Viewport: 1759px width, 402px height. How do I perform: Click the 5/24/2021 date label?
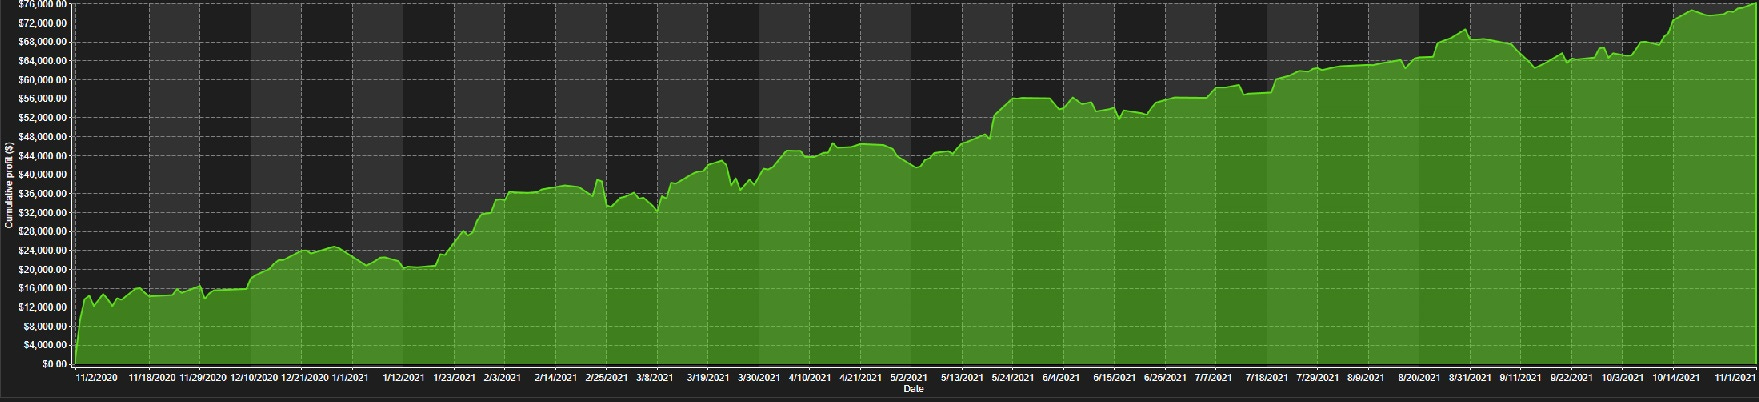point(1012,379)
